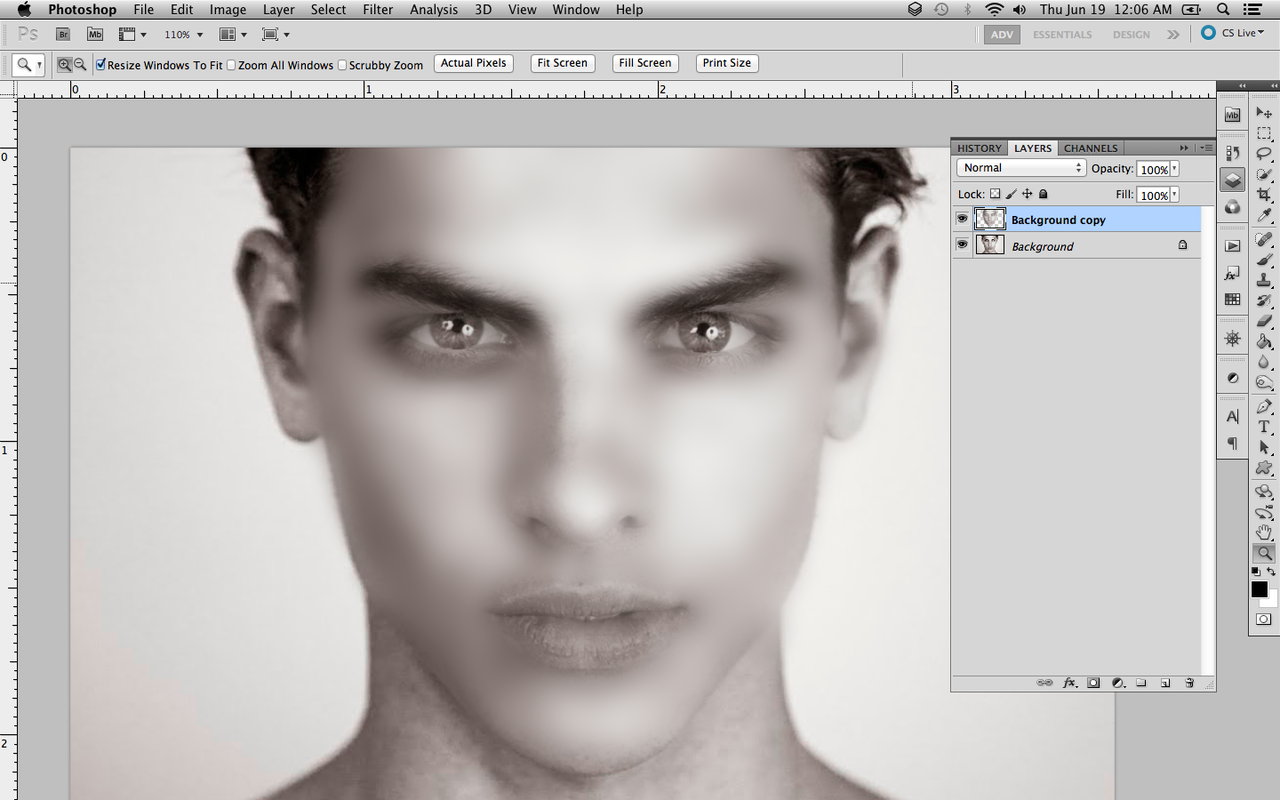Click the Create new layer icon
The height and width of the screenshot is (800, 1280).
(x=1165, y=683)
